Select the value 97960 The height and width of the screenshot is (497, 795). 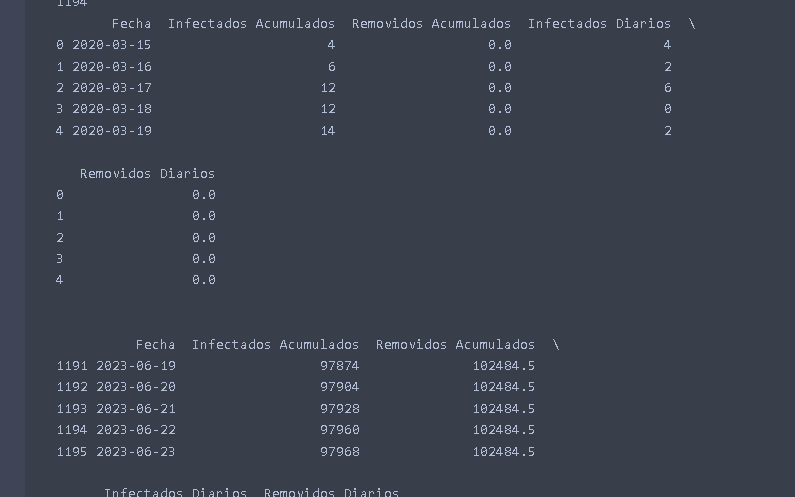tap(340, 430)
